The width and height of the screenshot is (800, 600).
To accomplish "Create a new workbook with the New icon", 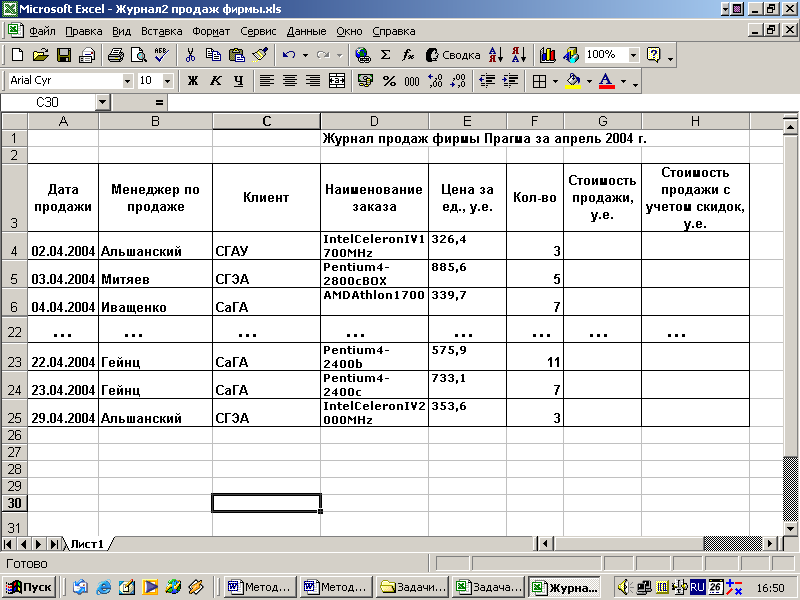I will tap(17, 55).
